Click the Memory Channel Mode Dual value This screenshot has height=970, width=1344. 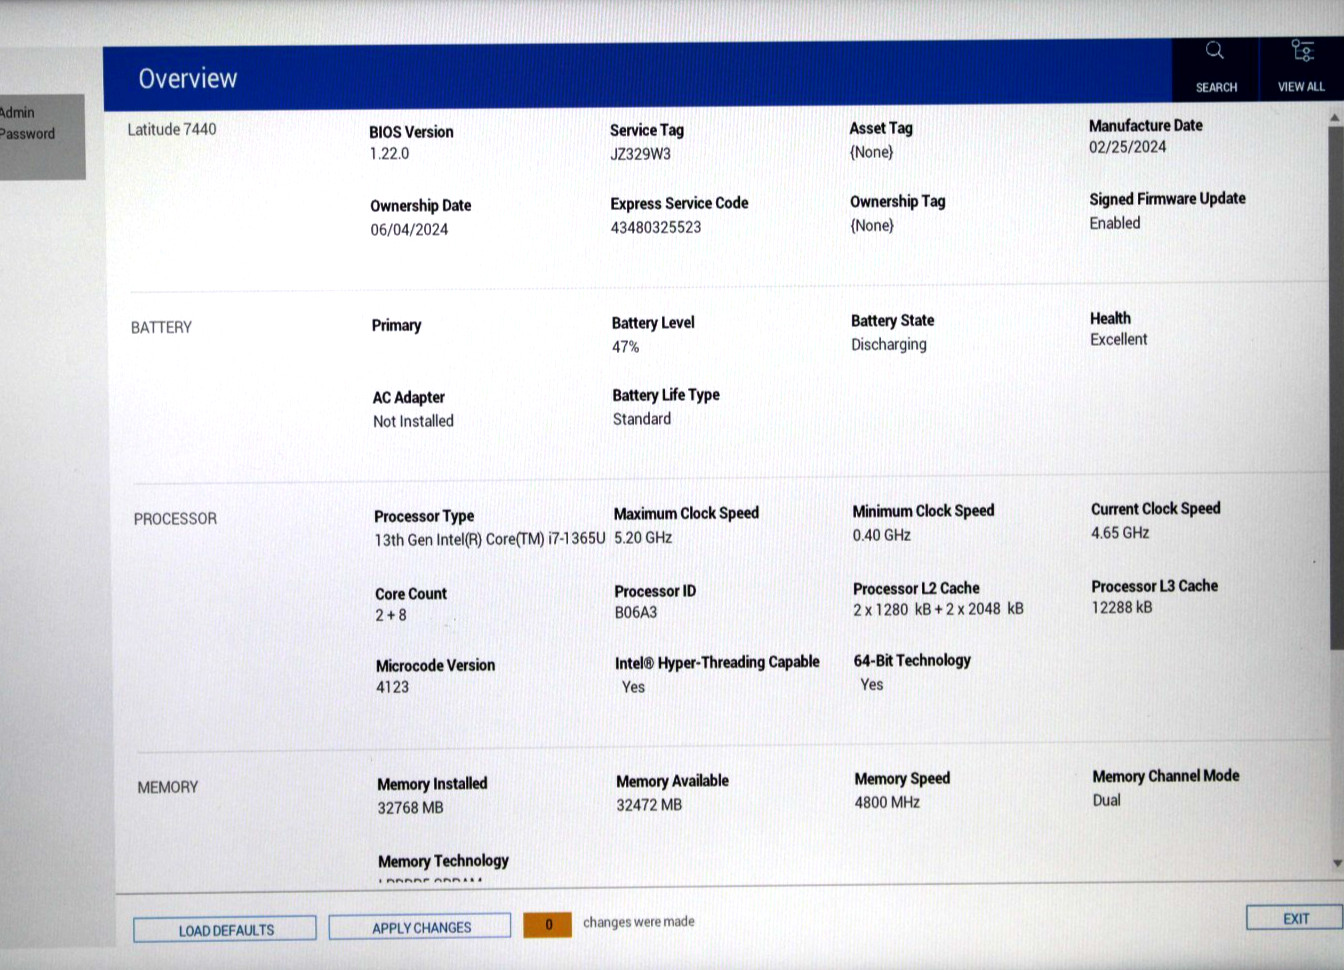click(x=1106, y=800)
